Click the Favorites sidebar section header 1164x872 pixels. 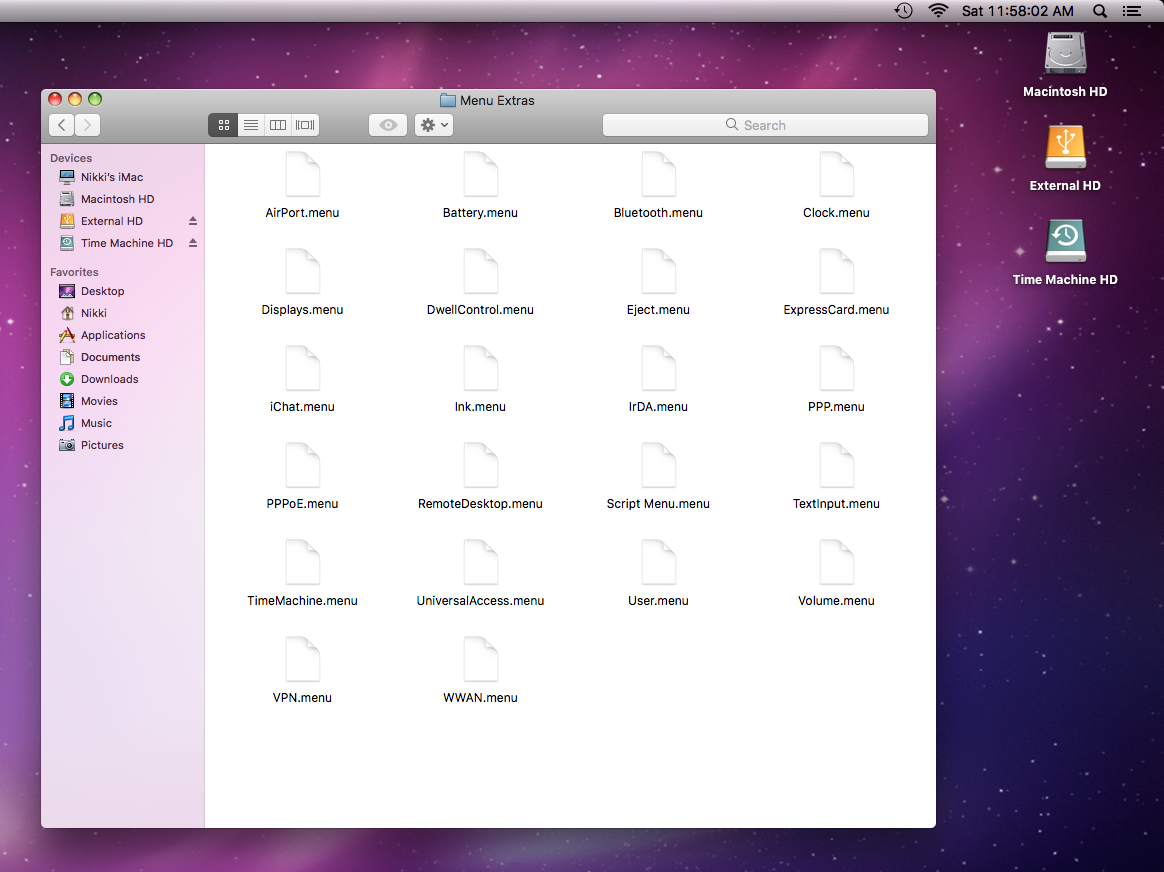pyautogui.click(x=74, y=272)
